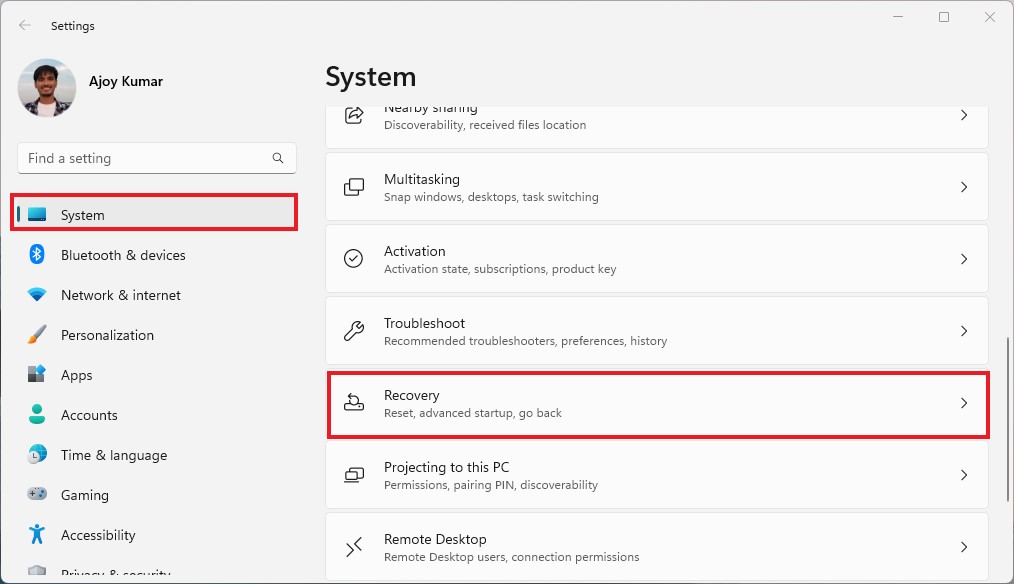Viewport: 1014px width, 584px height.
Task: Click the Time & language globe icon
Action: point(37,455)
